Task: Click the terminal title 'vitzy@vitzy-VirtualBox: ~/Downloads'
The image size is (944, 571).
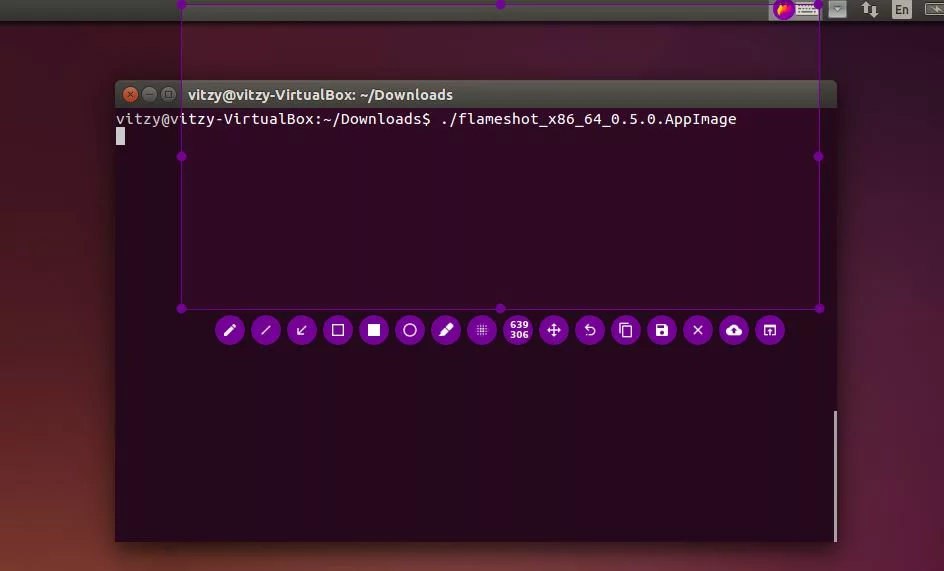Action: click(x=320, y=95)
